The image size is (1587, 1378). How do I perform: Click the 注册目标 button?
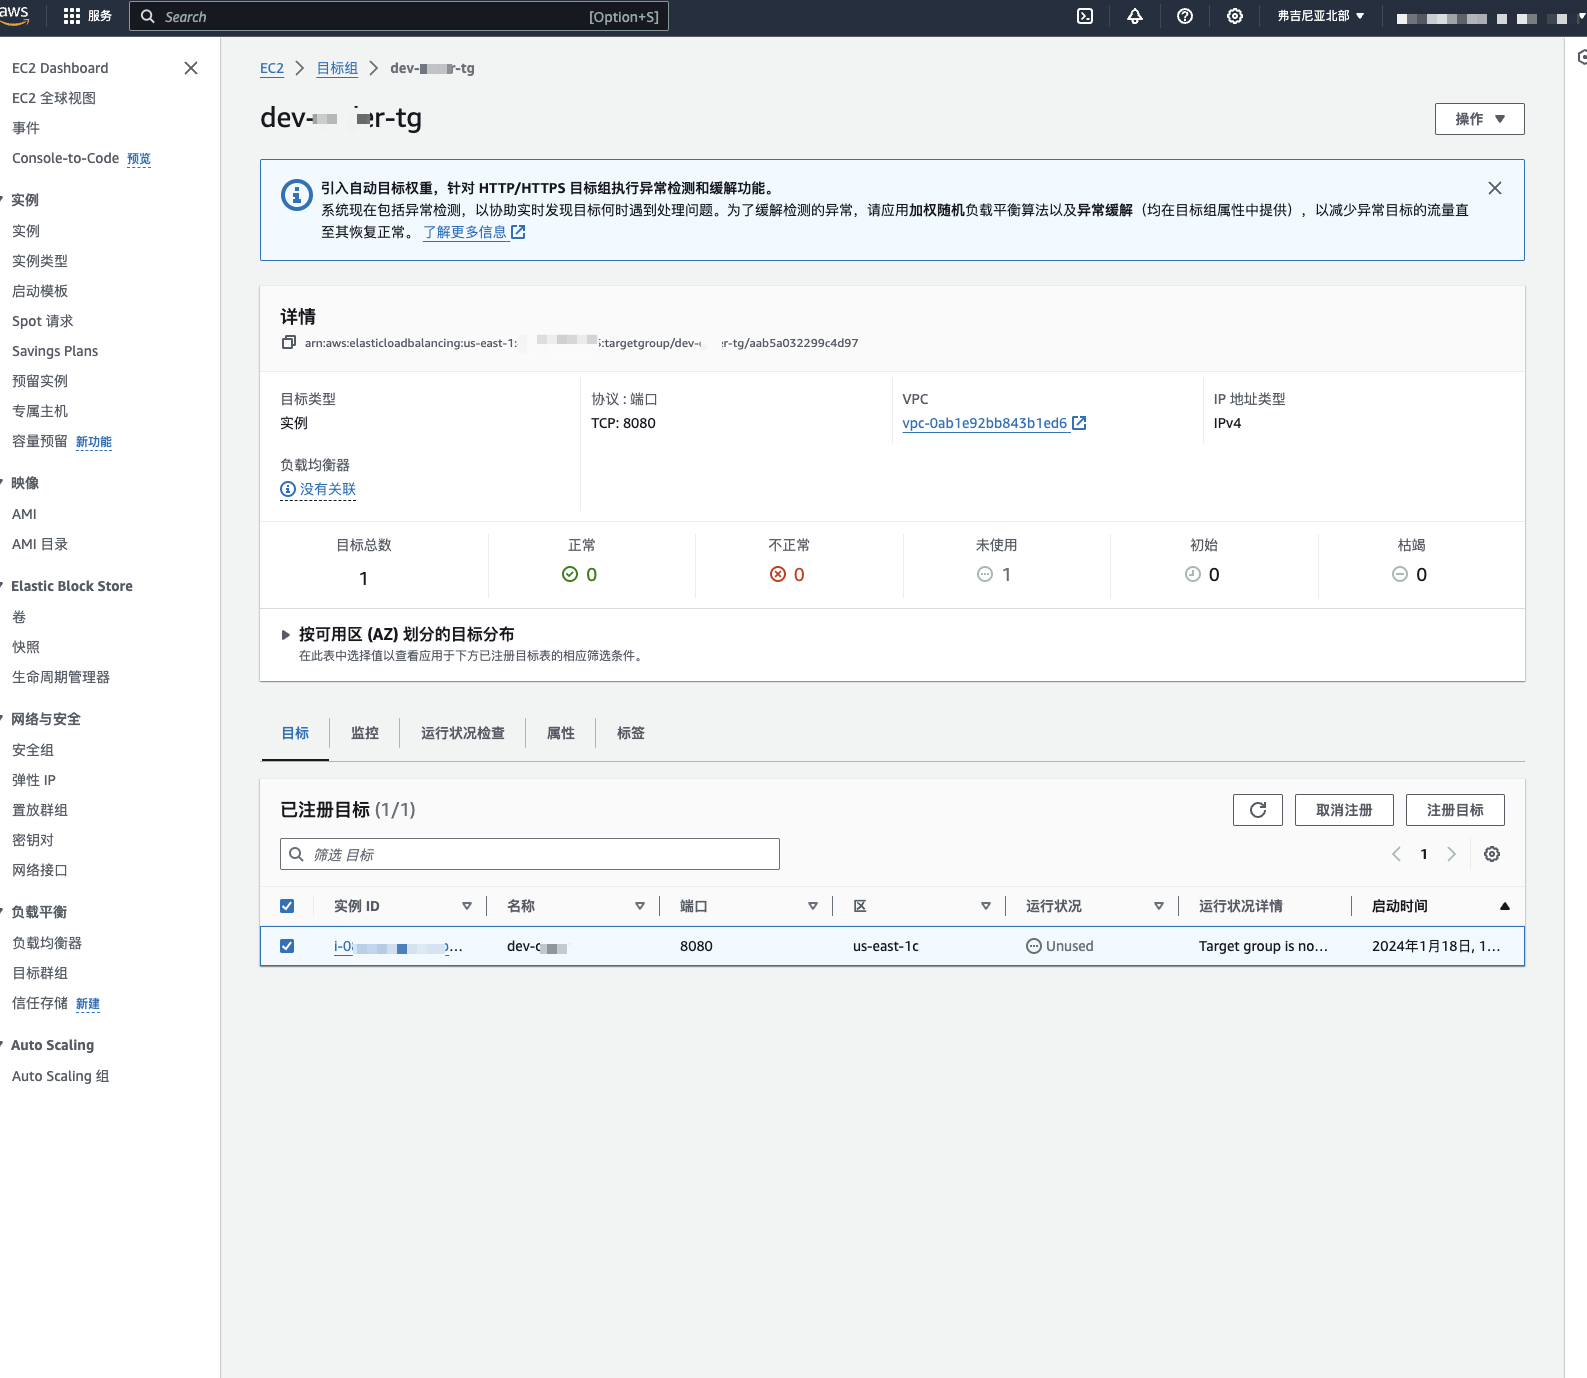pos(1455,810)
